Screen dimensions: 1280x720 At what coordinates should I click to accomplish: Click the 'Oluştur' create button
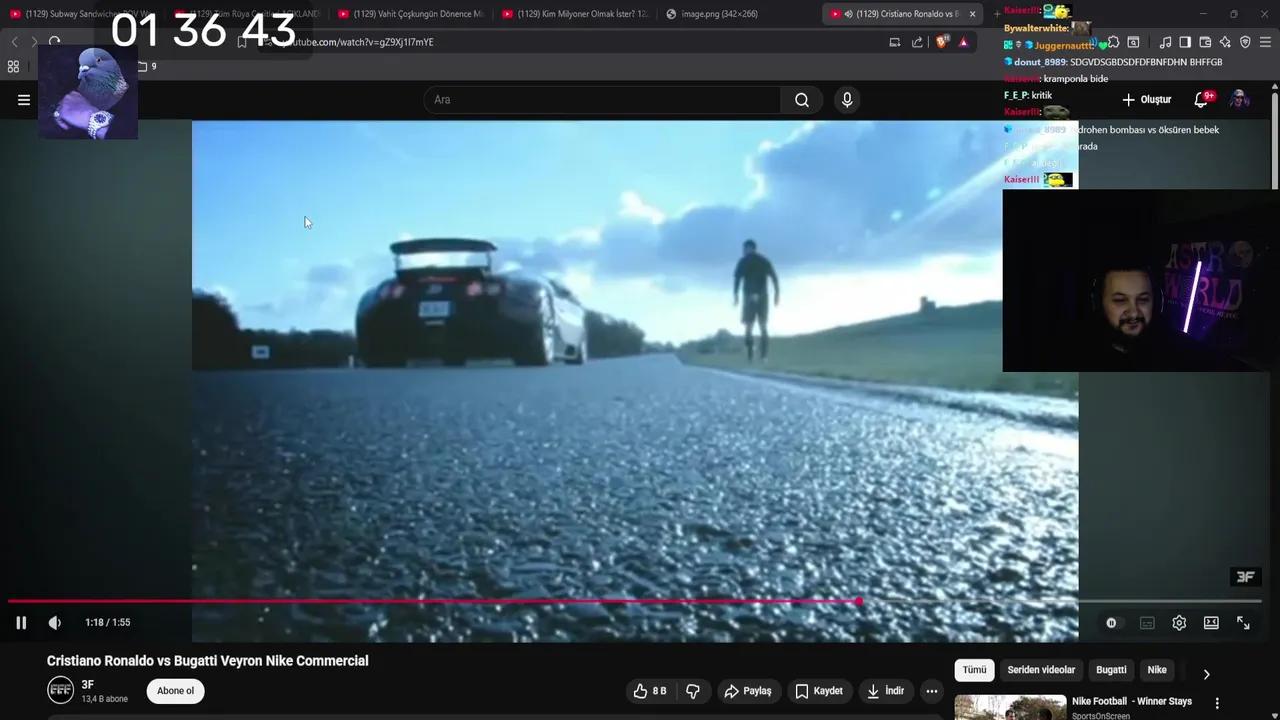tap(1147, 100)
